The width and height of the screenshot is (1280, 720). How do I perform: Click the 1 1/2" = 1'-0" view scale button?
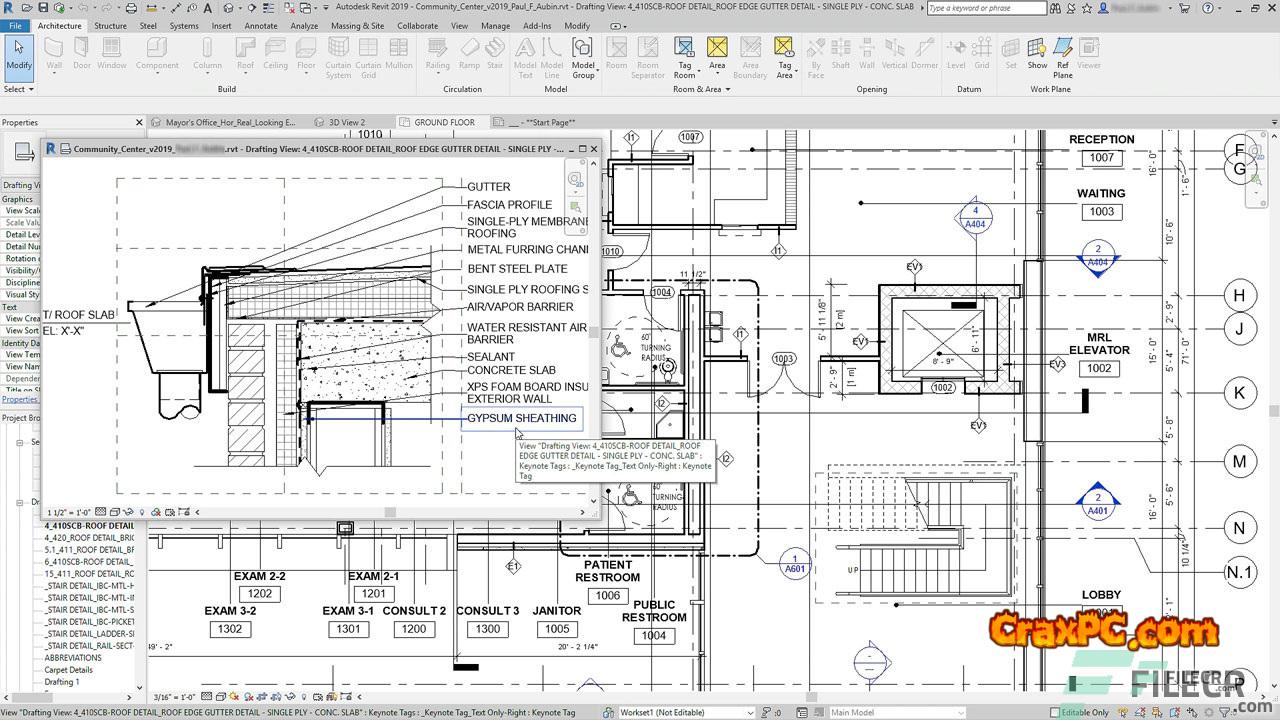[x=71, y=512]
